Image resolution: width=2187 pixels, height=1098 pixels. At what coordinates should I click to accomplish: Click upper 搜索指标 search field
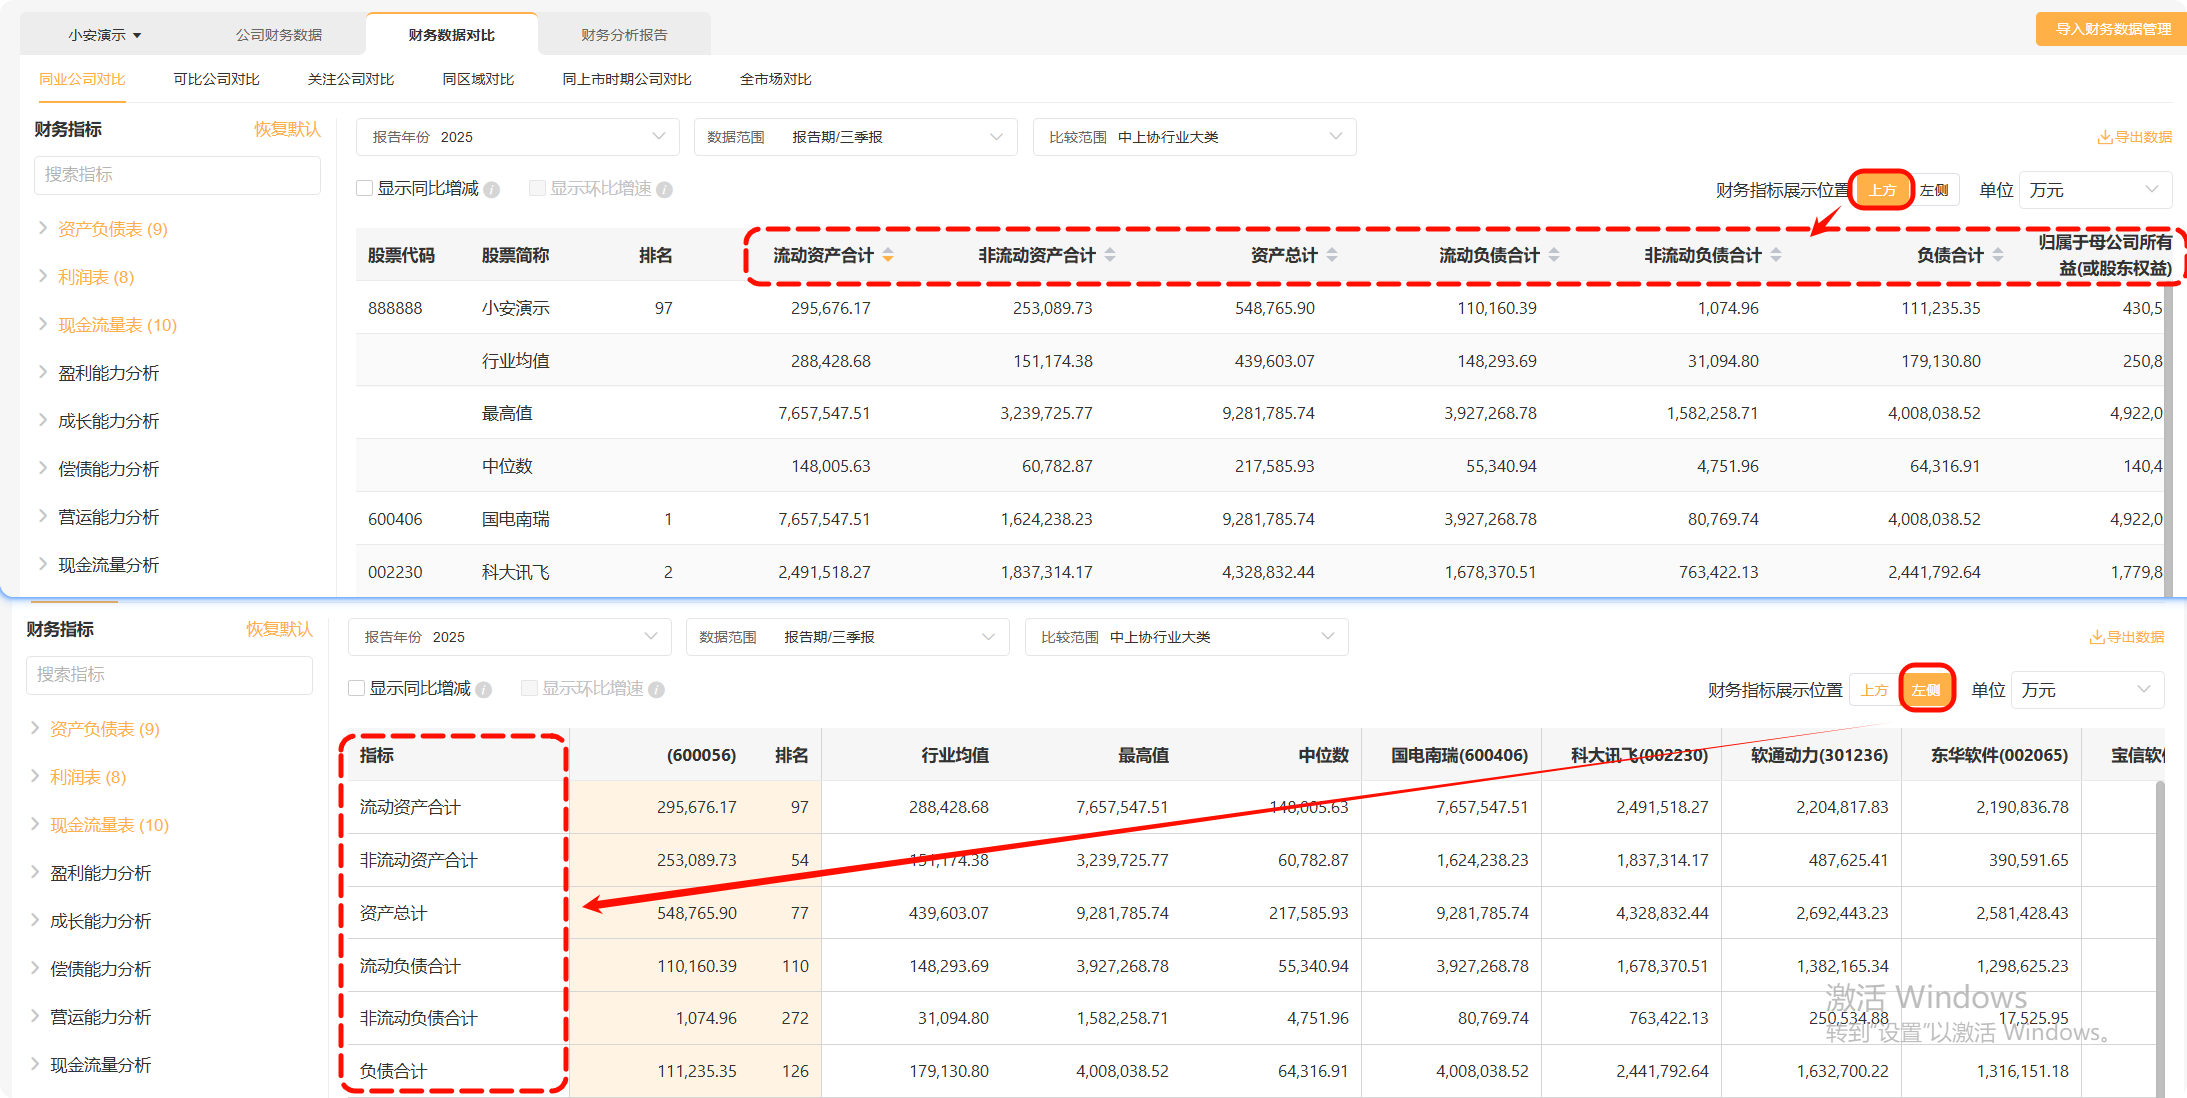(177, 175)
